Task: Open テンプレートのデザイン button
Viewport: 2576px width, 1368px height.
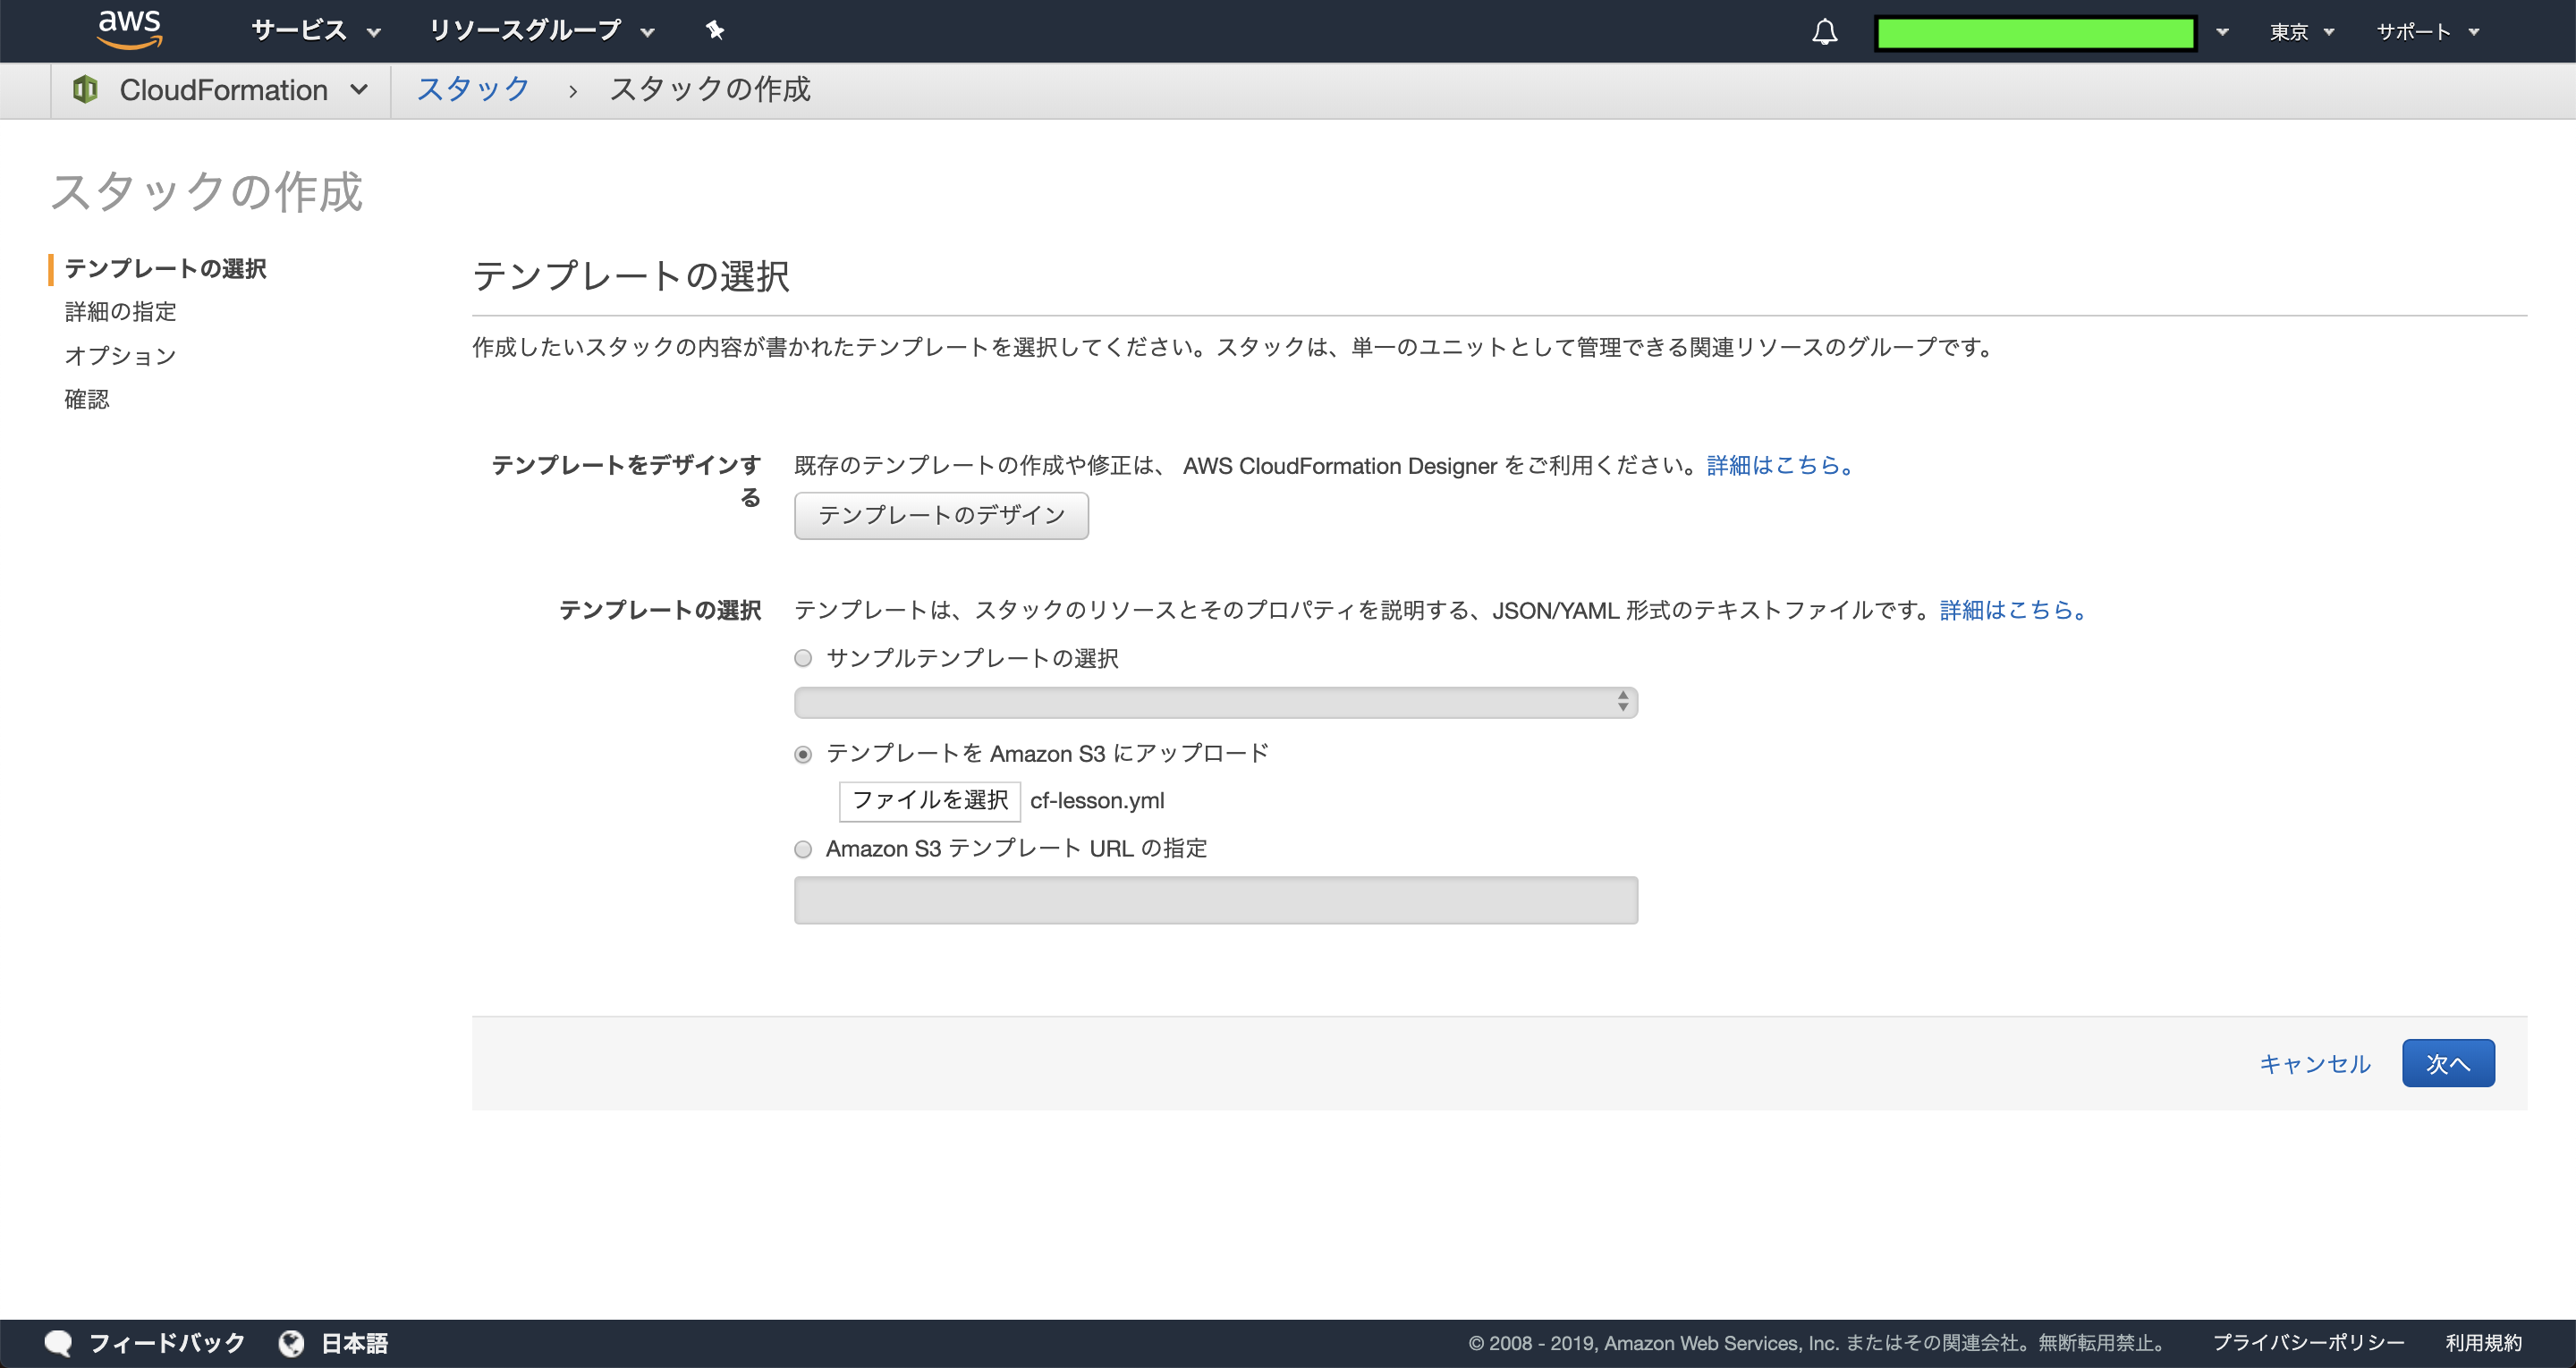Action: click(x=940, y=515)
